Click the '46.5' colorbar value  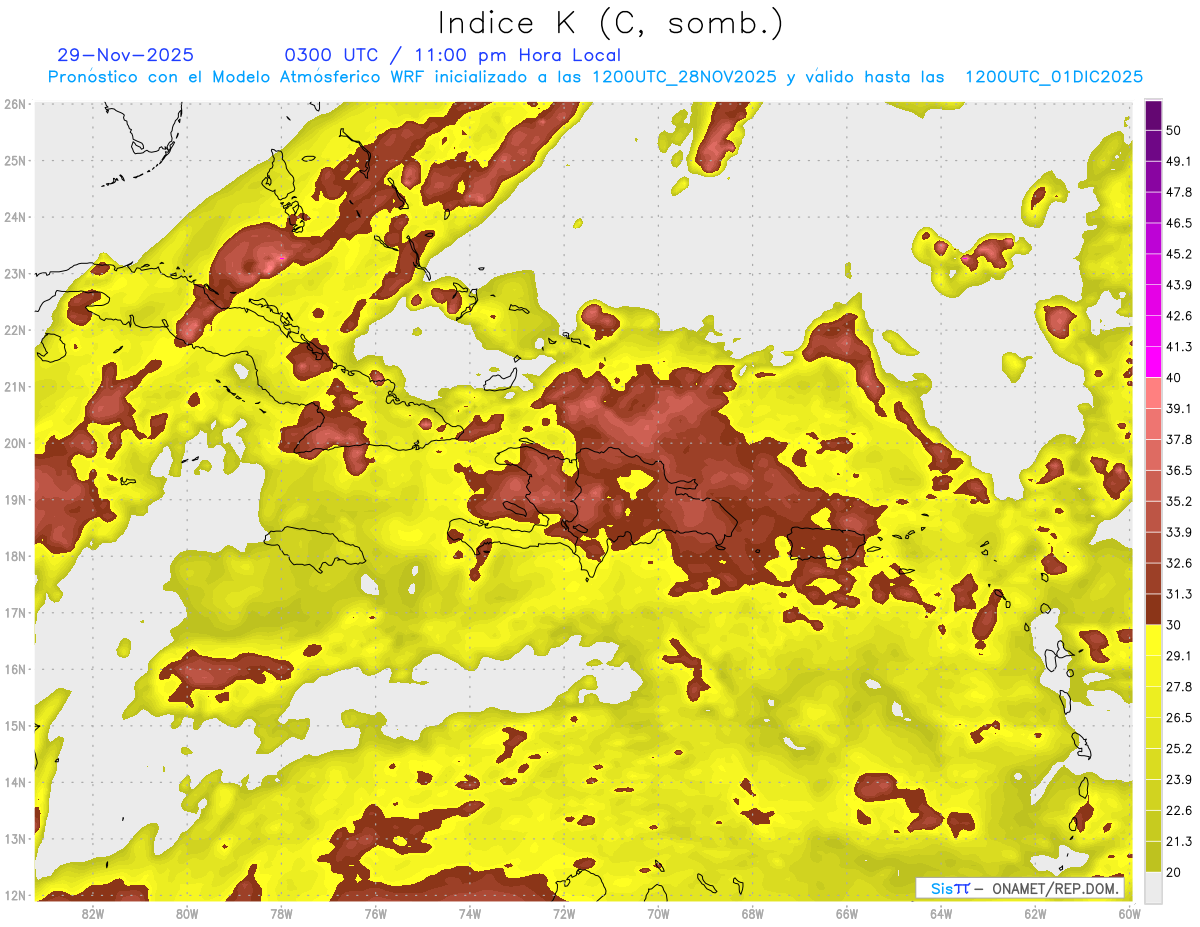pyautogui.click(x=1178, y=223)
